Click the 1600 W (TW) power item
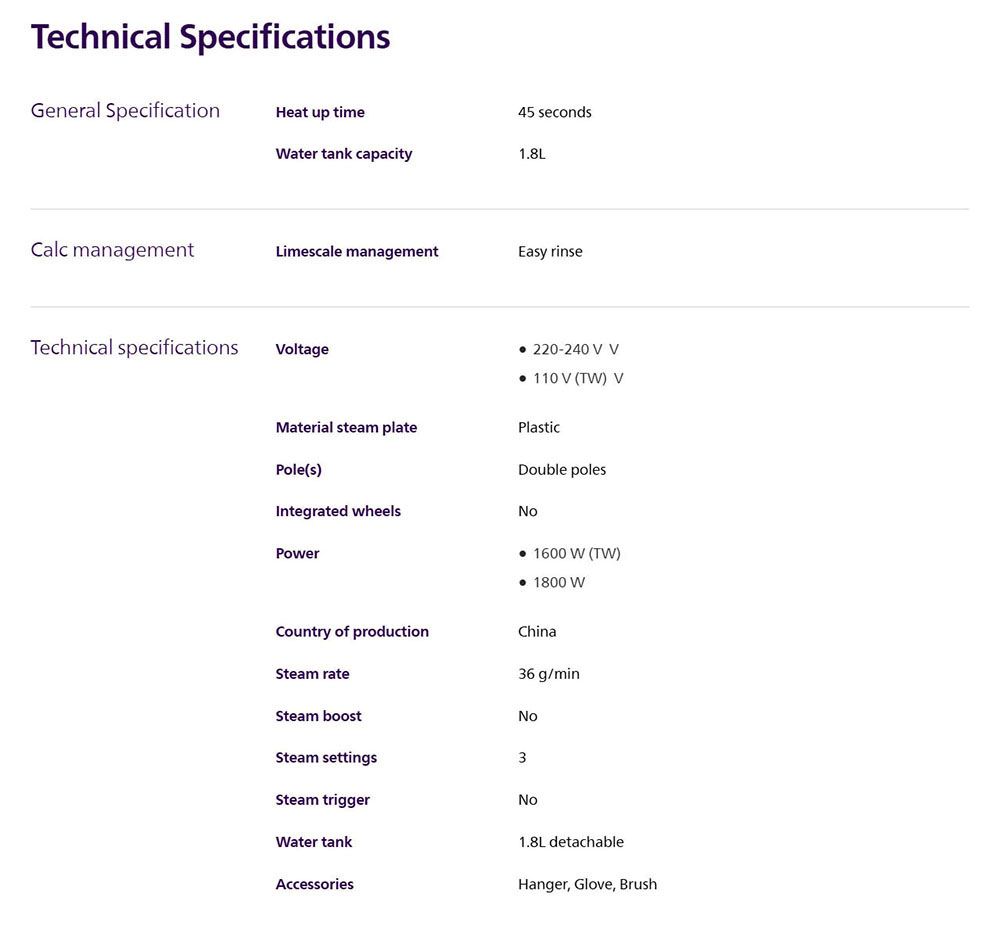The width and height of the screenshot is (995, 926). click(x=576, y=554)
